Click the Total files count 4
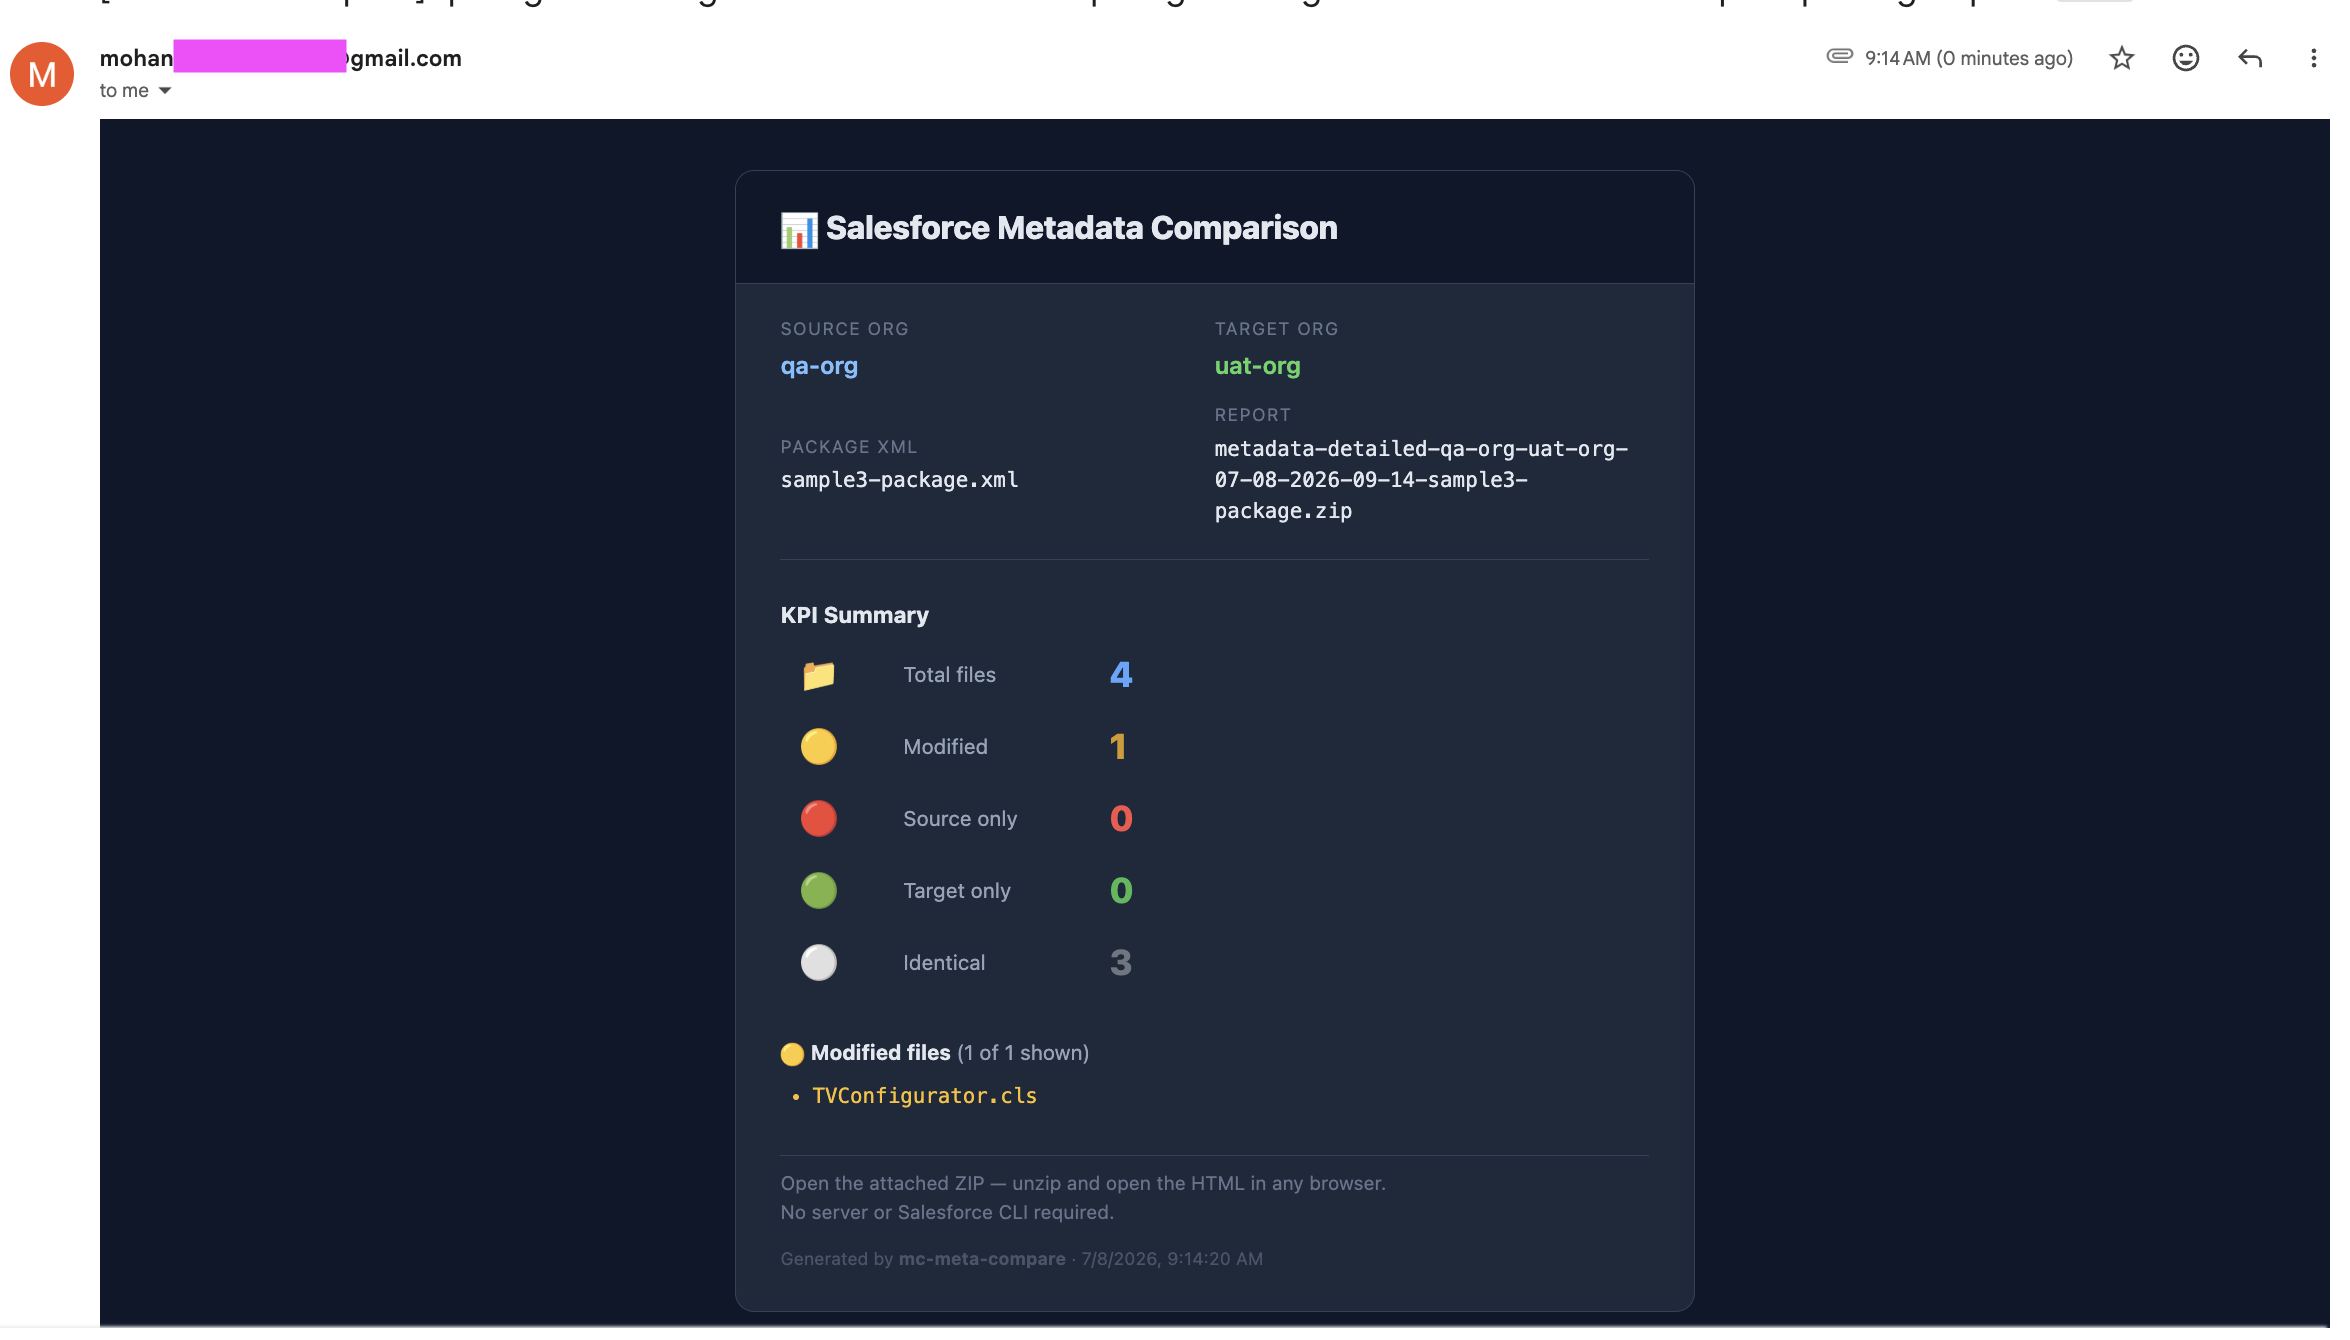This screenshot has height=1340, width=2350. (1121, 675)
